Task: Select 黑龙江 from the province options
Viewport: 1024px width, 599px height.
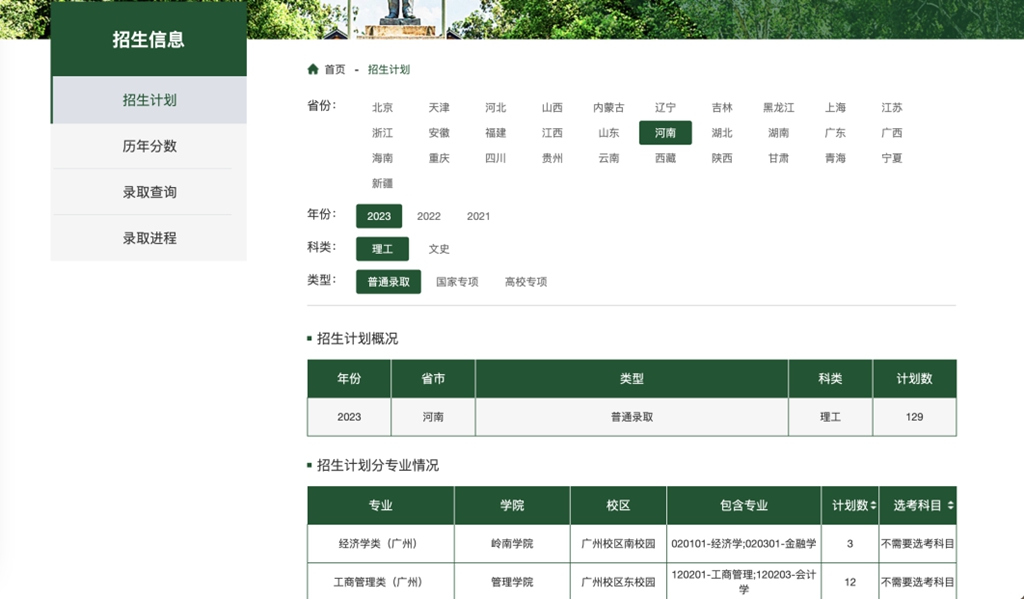Action: click(x=778, y=108)
